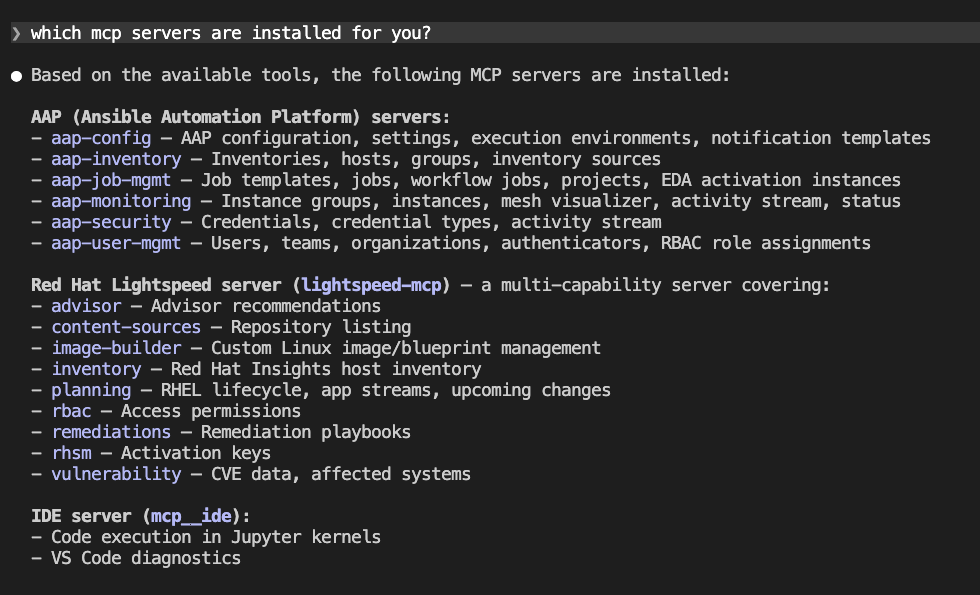
Task: Select the heading 'AAP (Ansible Automation Platform) servers:'
Action: [x=241, y=117]
